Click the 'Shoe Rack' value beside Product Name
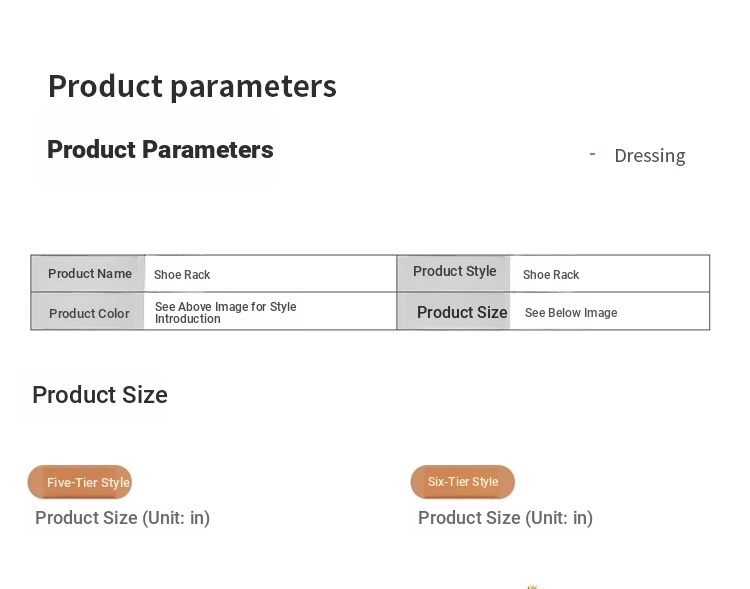Image resolution: width=750 pixels, height=589 pixels. pyautogui.click(x=182, y=275)
